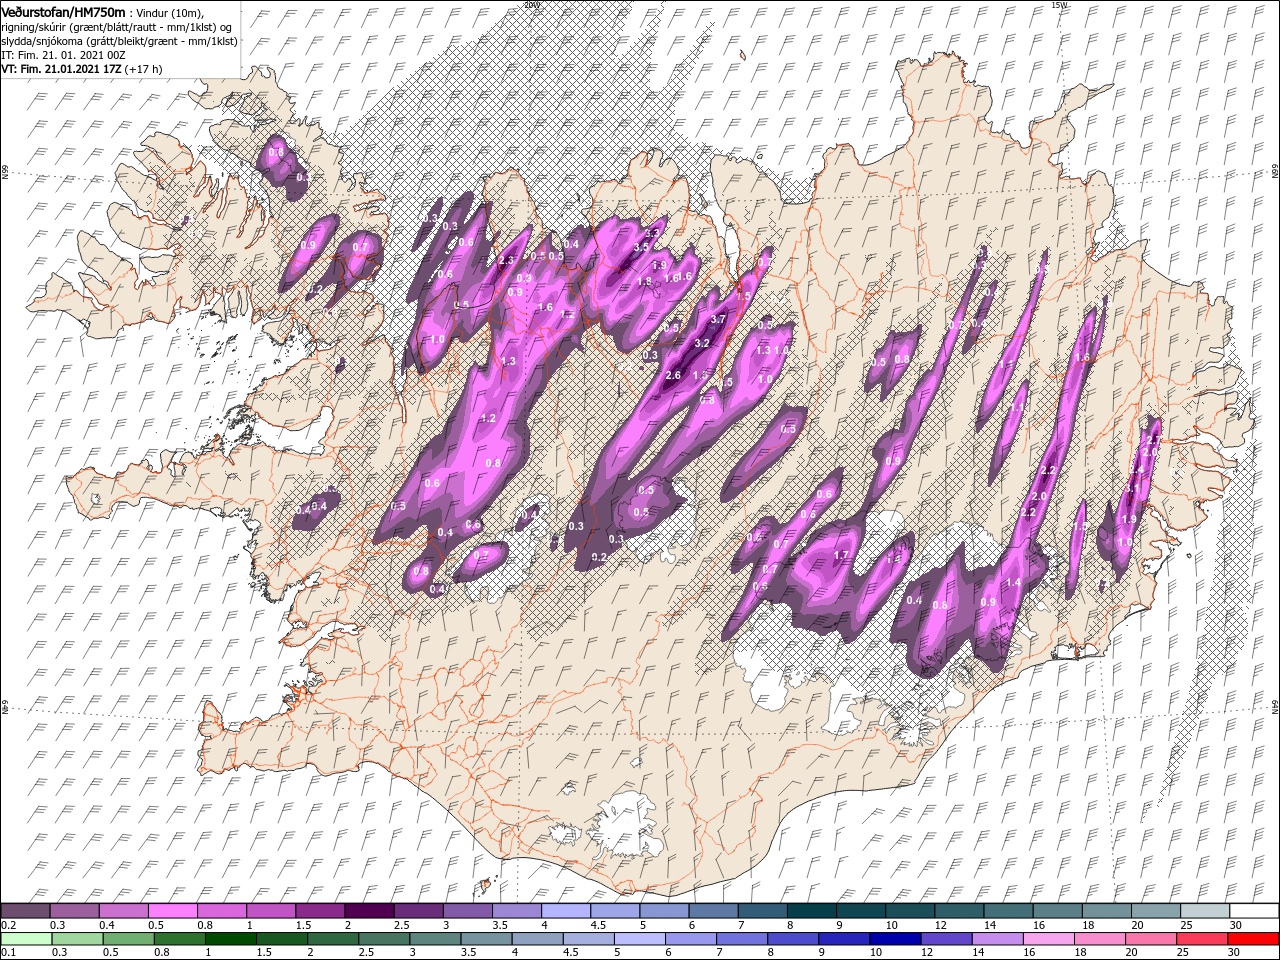Click the '2.6' precipitation value on the map
1280x960 pixels.
coord(673,376)
